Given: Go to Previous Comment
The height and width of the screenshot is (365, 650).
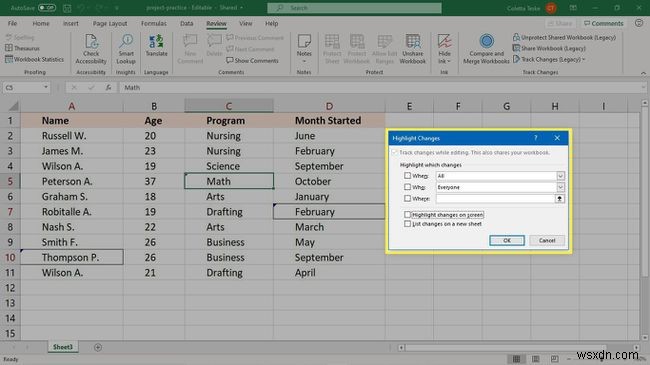Looking at the screenshot, I should point(255,38).
